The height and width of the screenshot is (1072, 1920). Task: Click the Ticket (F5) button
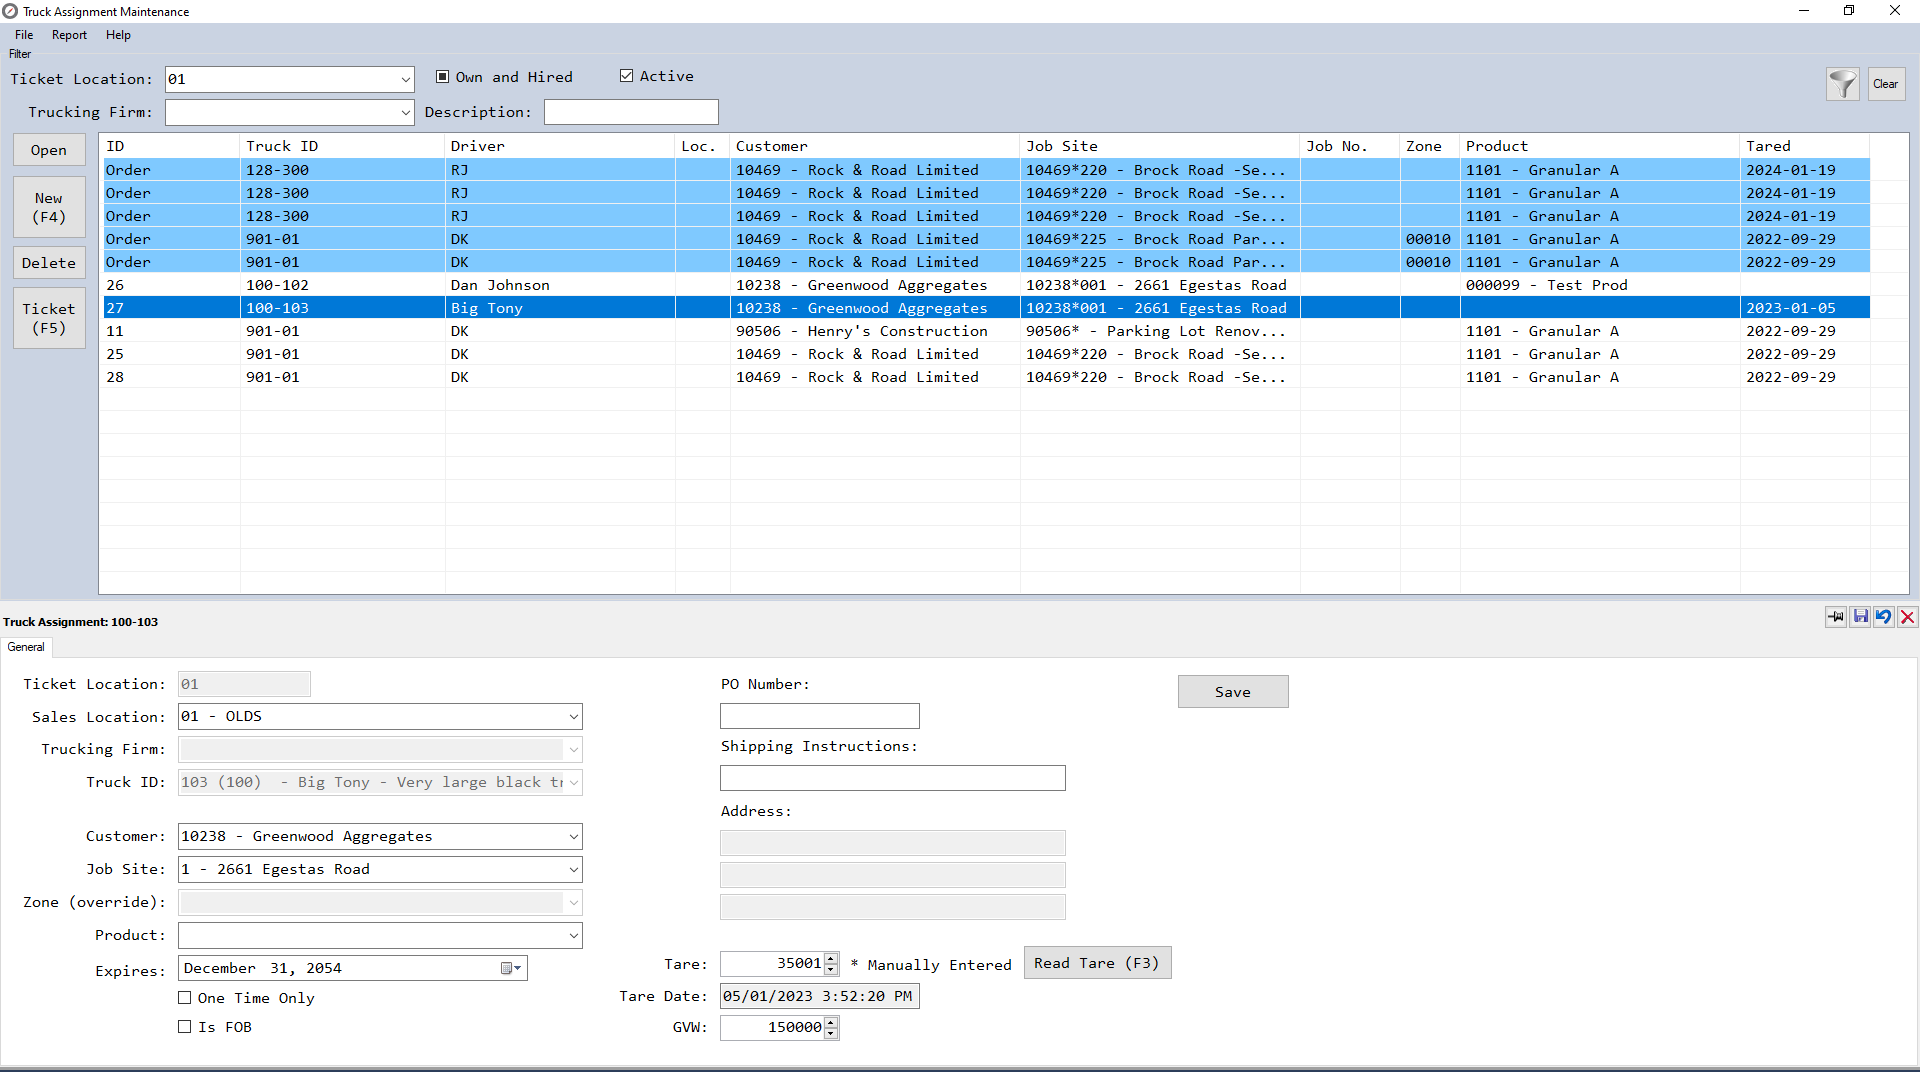point(49,318)
